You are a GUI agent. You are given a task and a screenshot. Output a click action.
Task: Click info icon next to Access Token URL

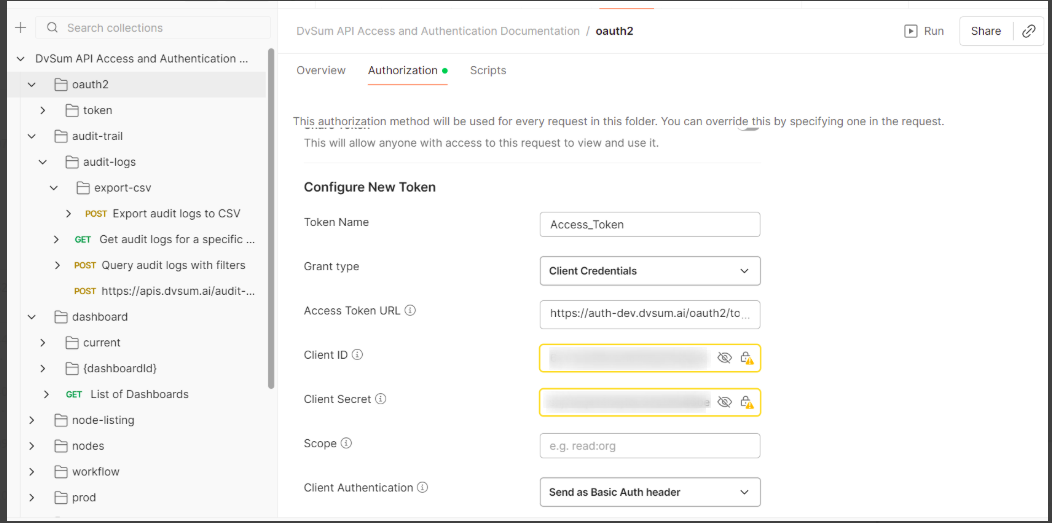[x=411, y=311]
